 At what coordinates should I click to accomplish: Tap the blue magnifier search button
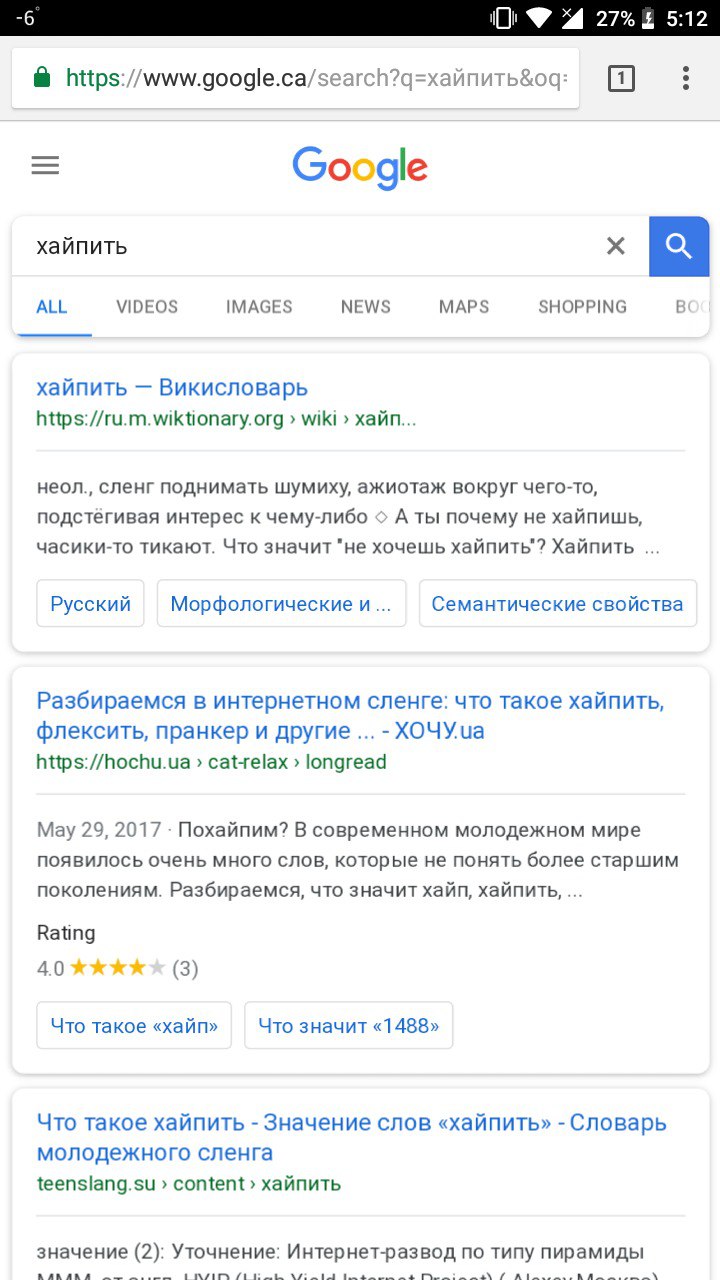(x=679, y=246)
